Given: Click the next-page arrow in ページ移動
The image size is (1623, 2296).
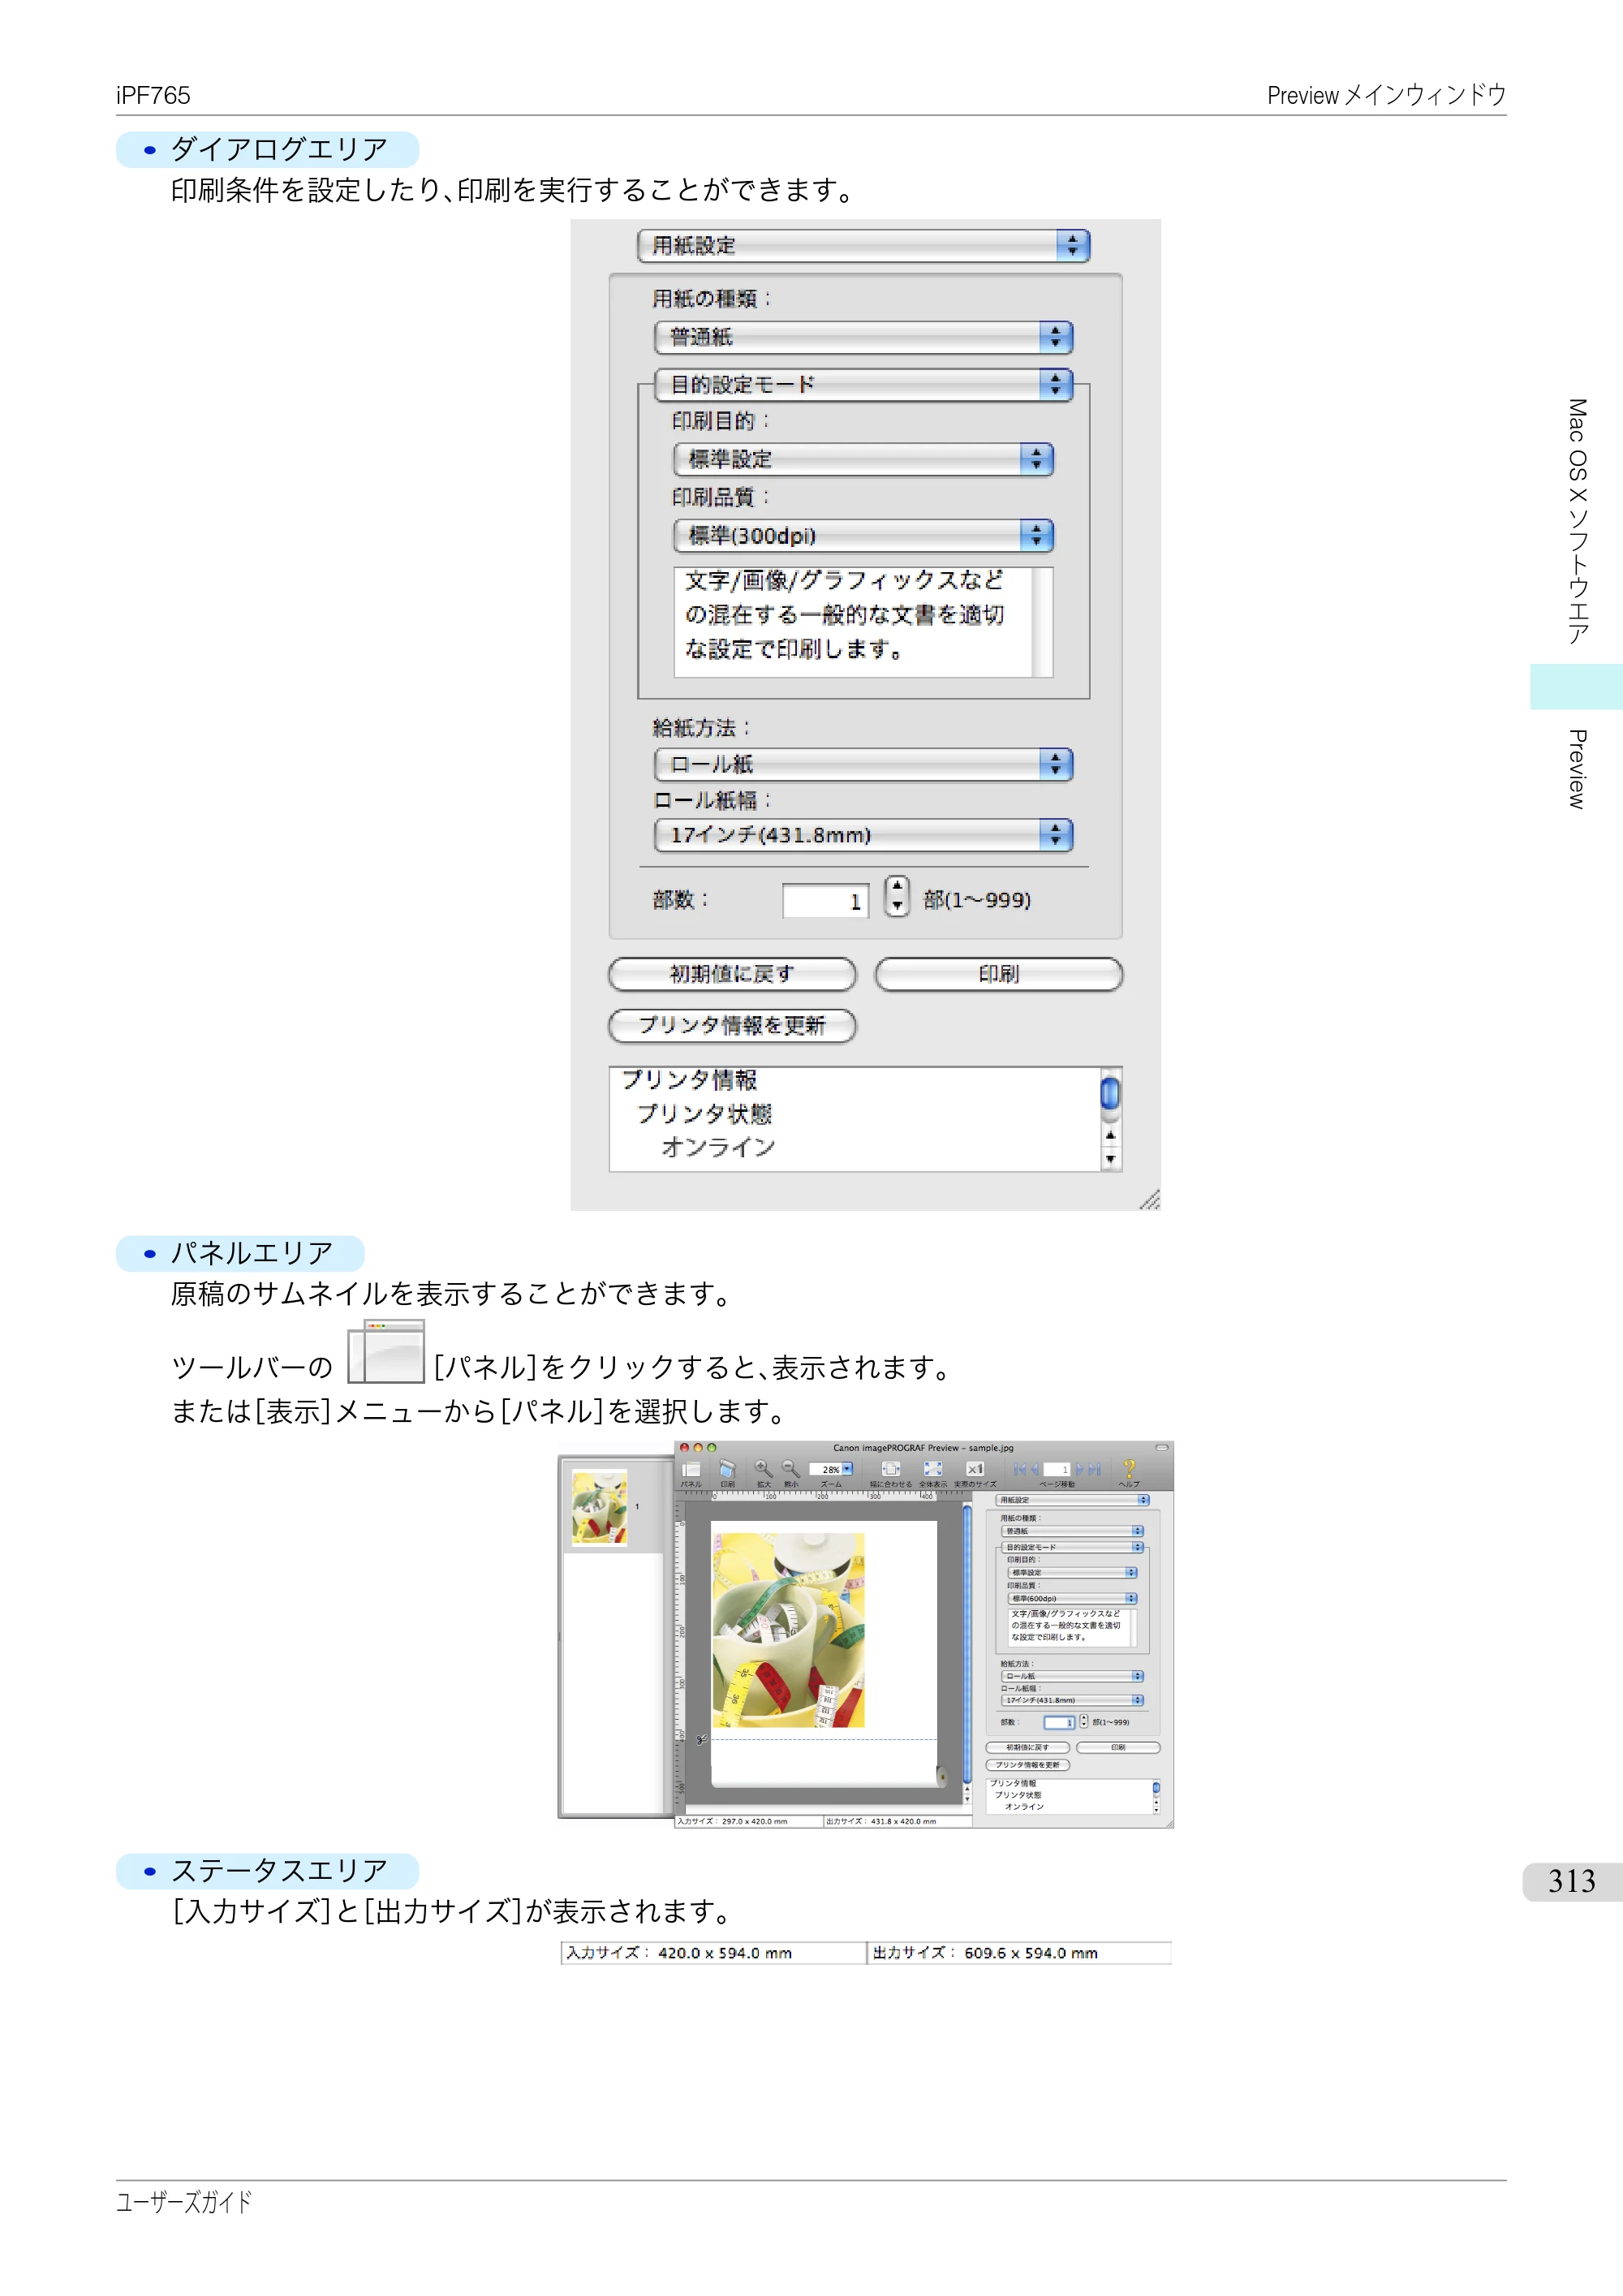Looking at the screenshot, I should pyautogui.click(x=1080, y=1469).
